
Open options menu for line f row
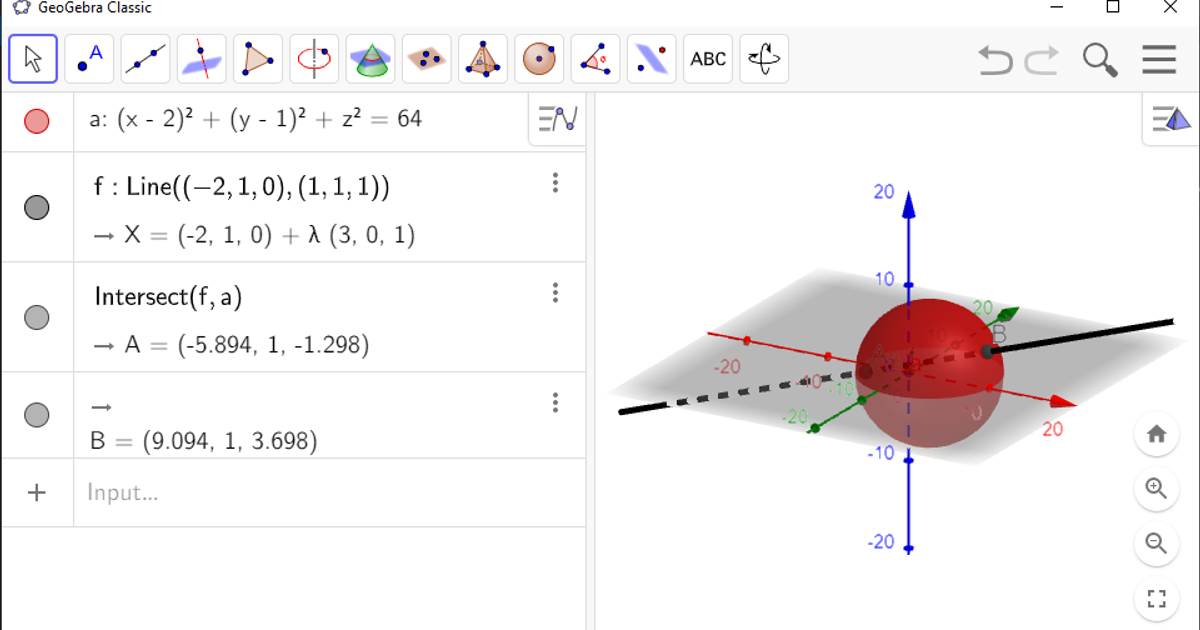[555, 183]
